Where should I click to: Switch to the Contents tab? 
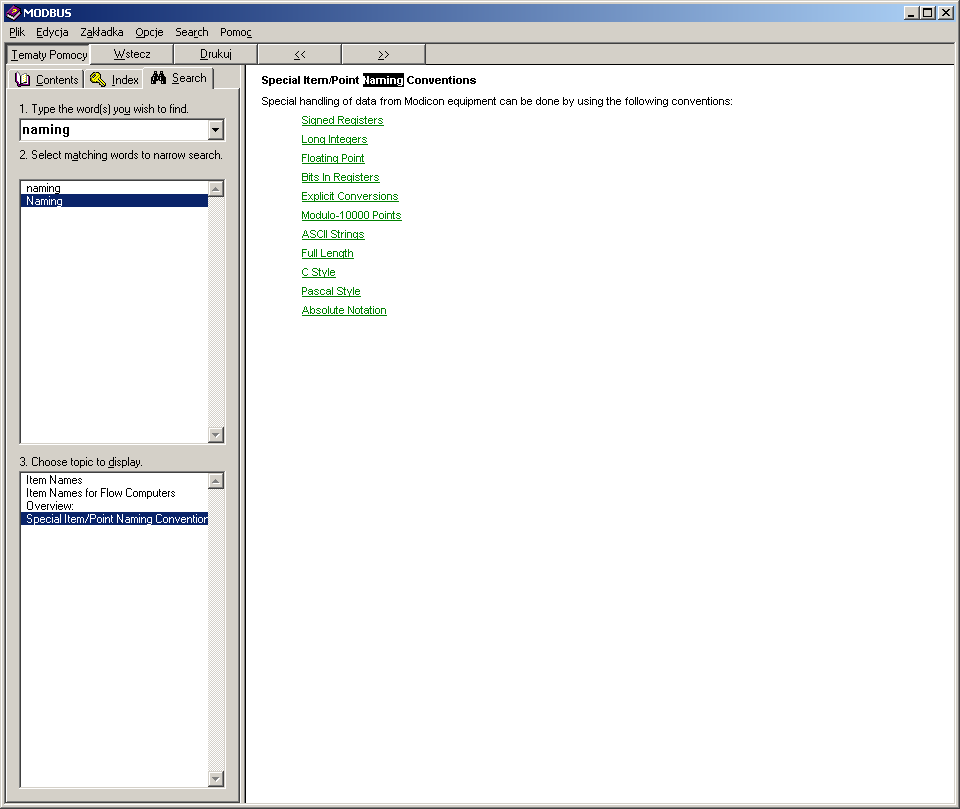click(x=47, y=80)
